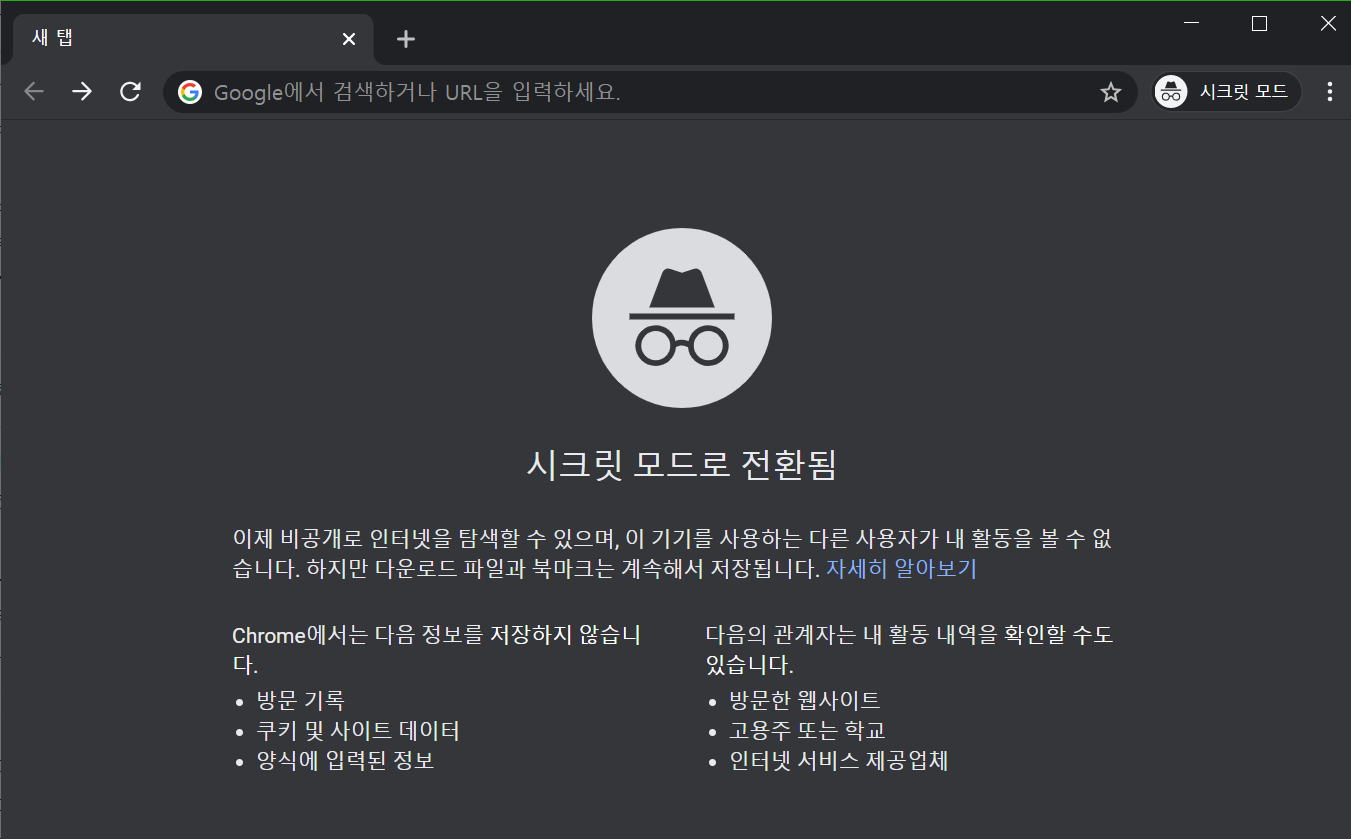Click the 방문 기록 list item
This screenshot has height=839, width=1351.
pyautogui.click(x=300, y=700)
